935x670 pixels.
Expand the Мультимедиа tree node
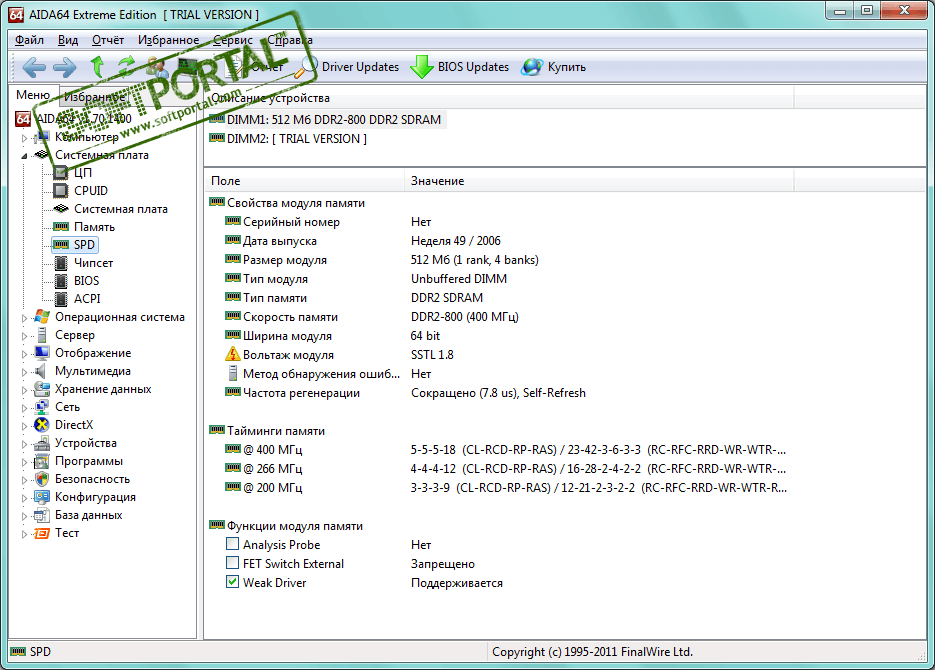click(x=24, y=371)
